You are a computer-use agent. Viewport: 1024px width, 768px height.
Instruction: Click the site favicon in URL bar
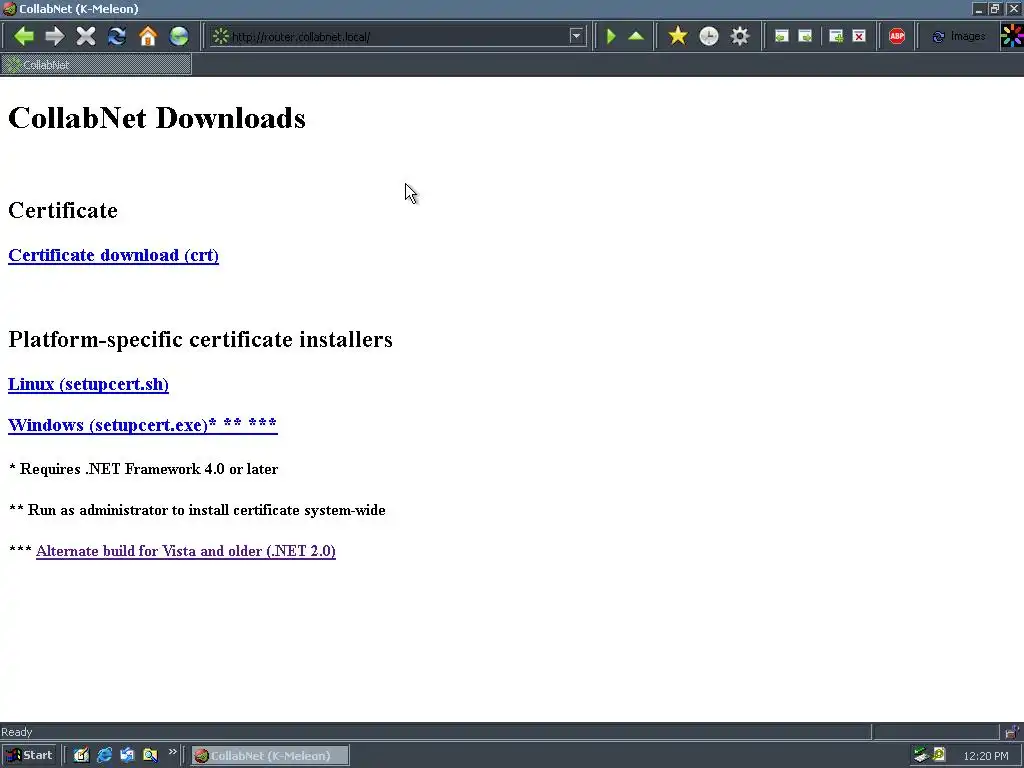pyautogui.click(x=221, y=36)
